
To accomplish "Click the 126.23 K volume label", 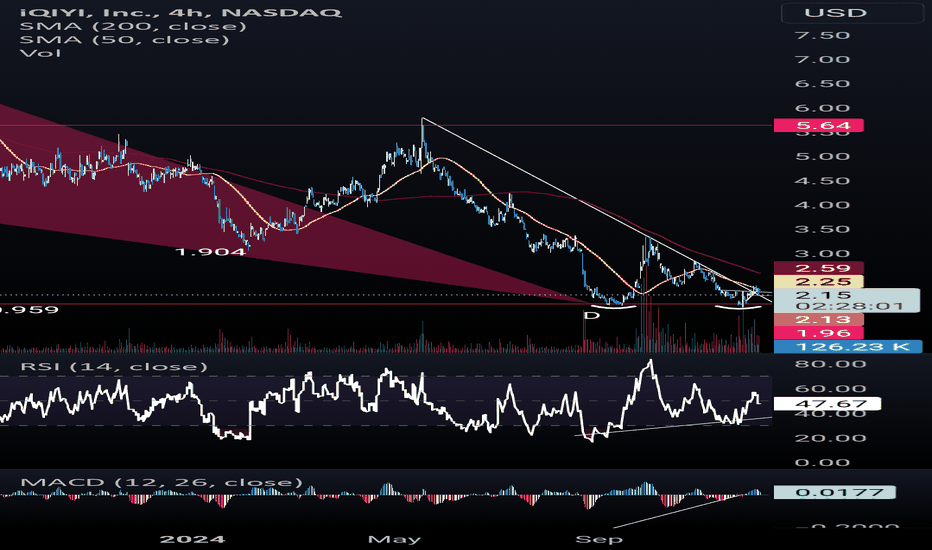I will (x=848, y=347).
